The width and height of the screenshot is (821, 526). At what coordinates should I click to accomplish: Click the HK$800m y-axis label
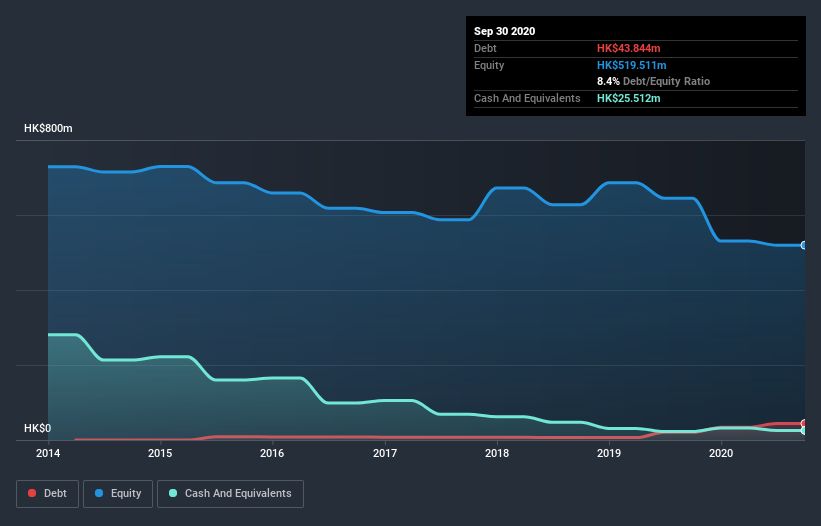click(49, 129)
